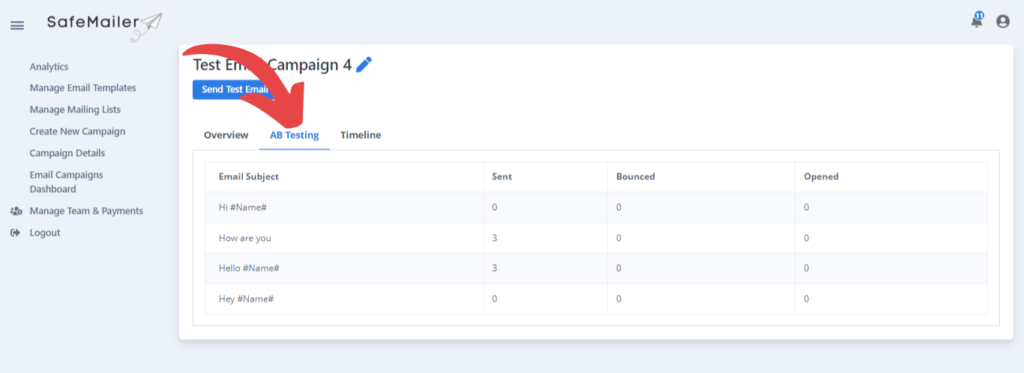
Task: Select the 'How are you' subject cell
Action: (x=344, y=238)
